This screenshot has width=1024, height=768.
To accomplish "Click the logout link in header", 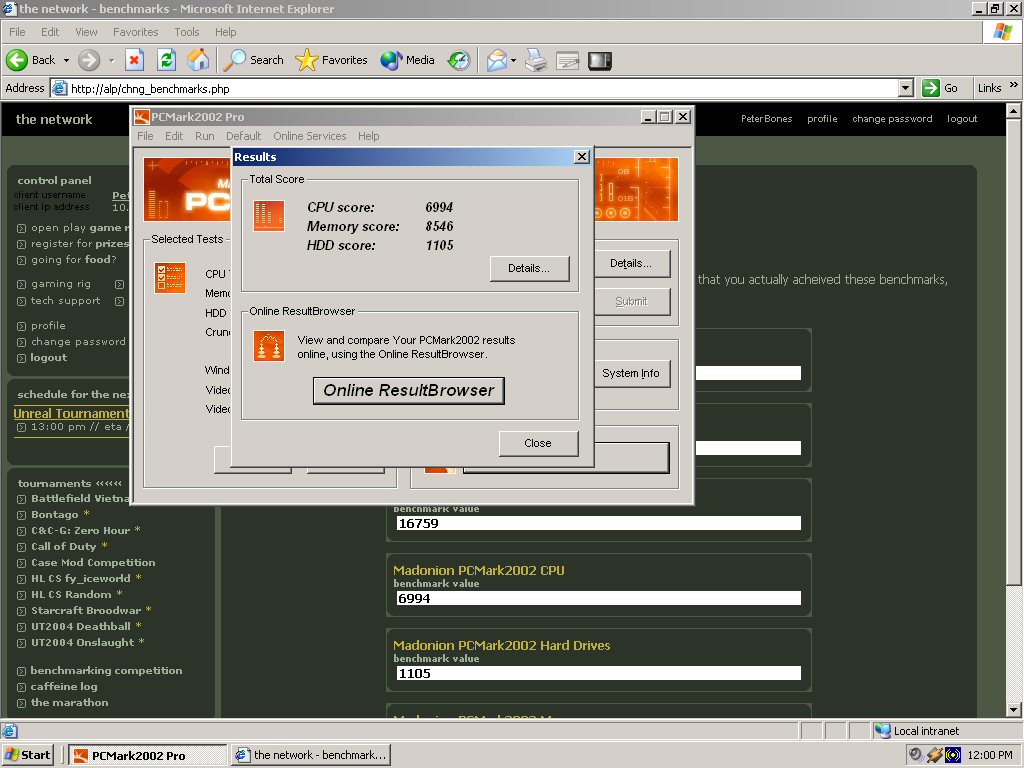I will click(962, 119).
